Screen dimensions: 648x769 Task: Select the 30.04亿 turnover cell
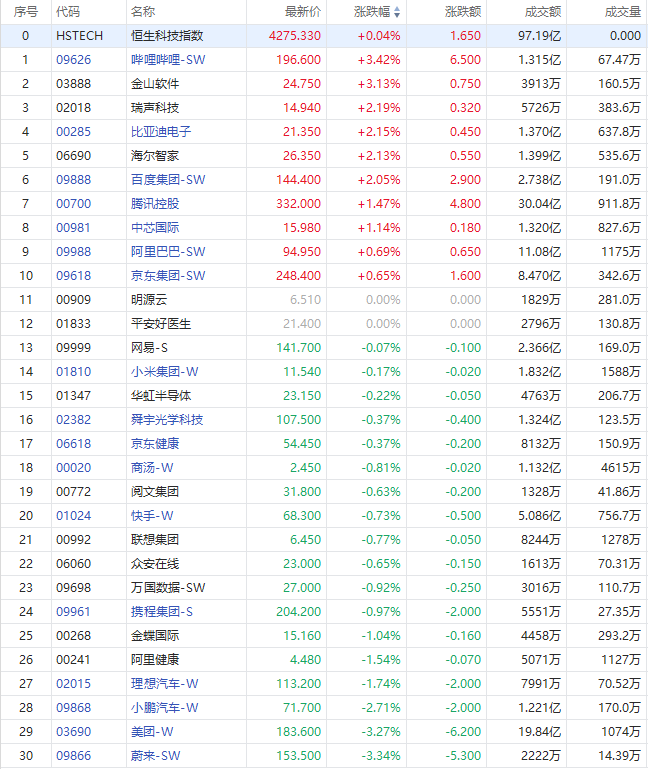pyautogui.click(x=539, y=204)
